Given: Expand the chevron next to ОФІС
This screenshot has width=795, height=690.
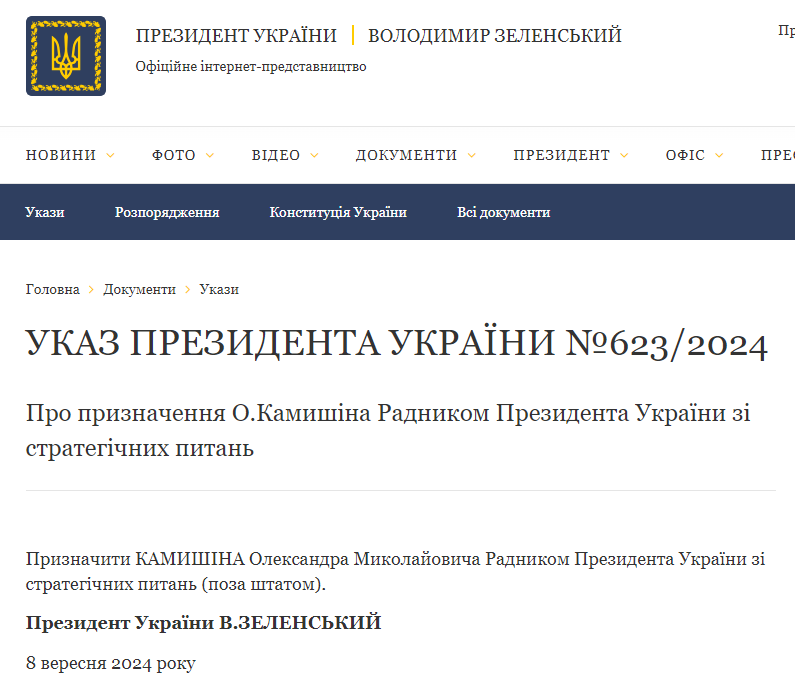Looking at the screenshot, I should coord(719,156).
